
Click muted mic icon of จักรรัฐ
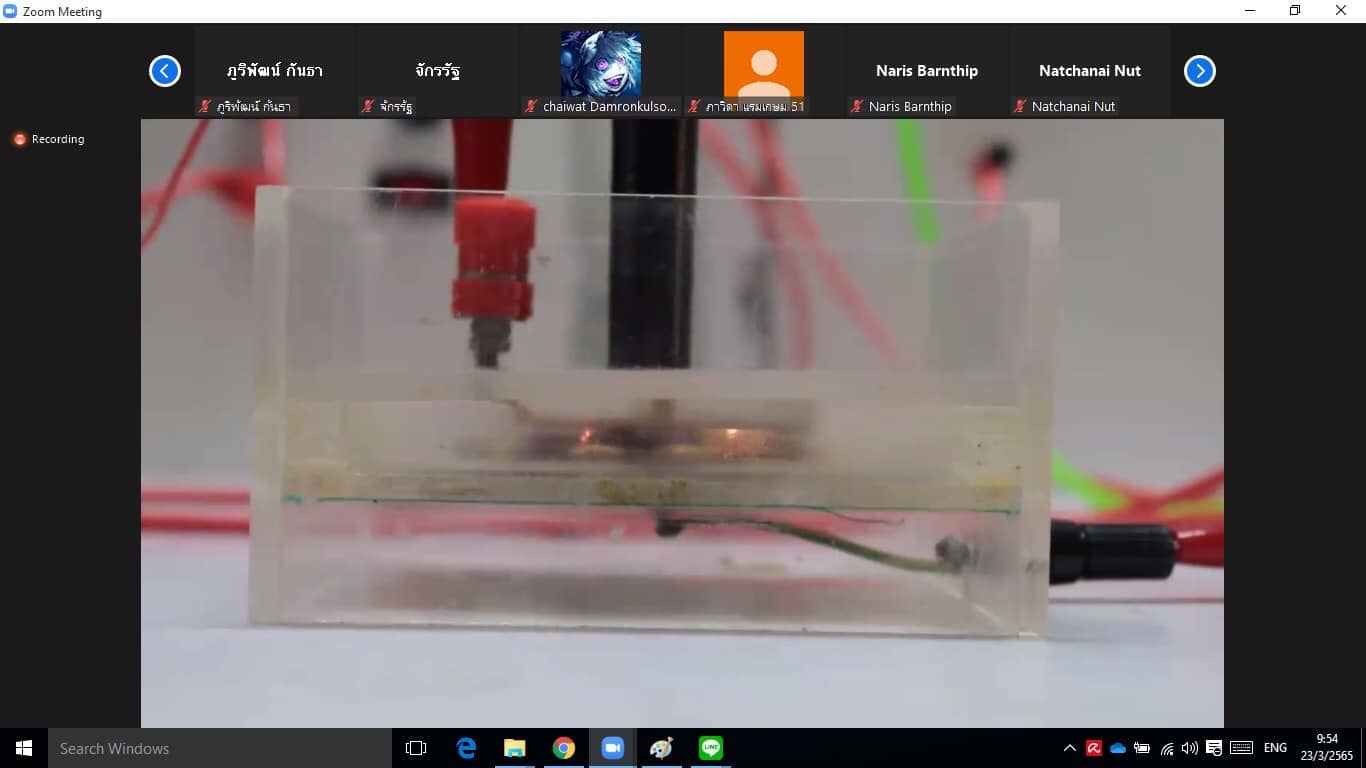tap(368, 106)
